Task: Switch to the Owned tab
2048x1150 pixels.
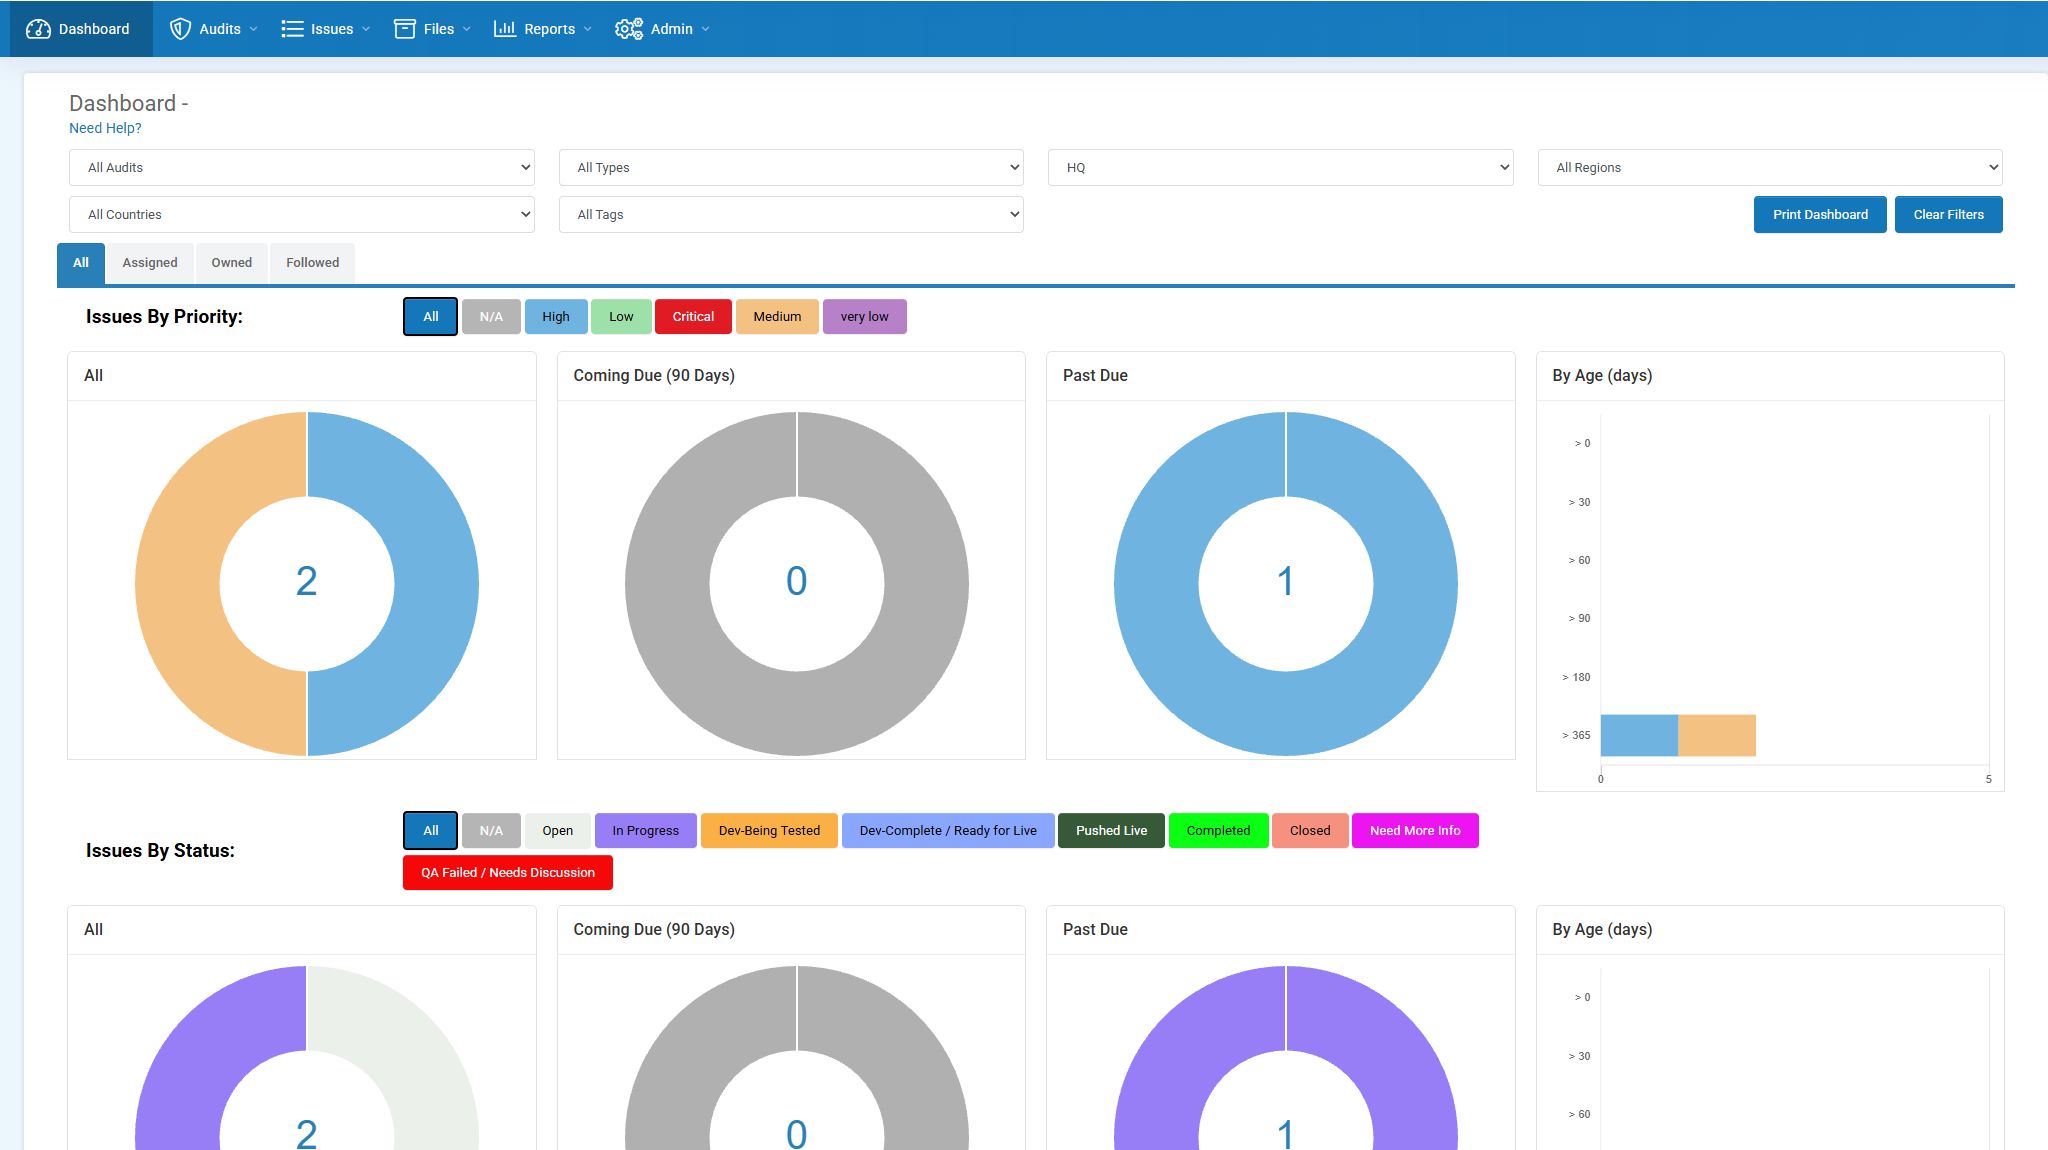Action: [231, 263]
